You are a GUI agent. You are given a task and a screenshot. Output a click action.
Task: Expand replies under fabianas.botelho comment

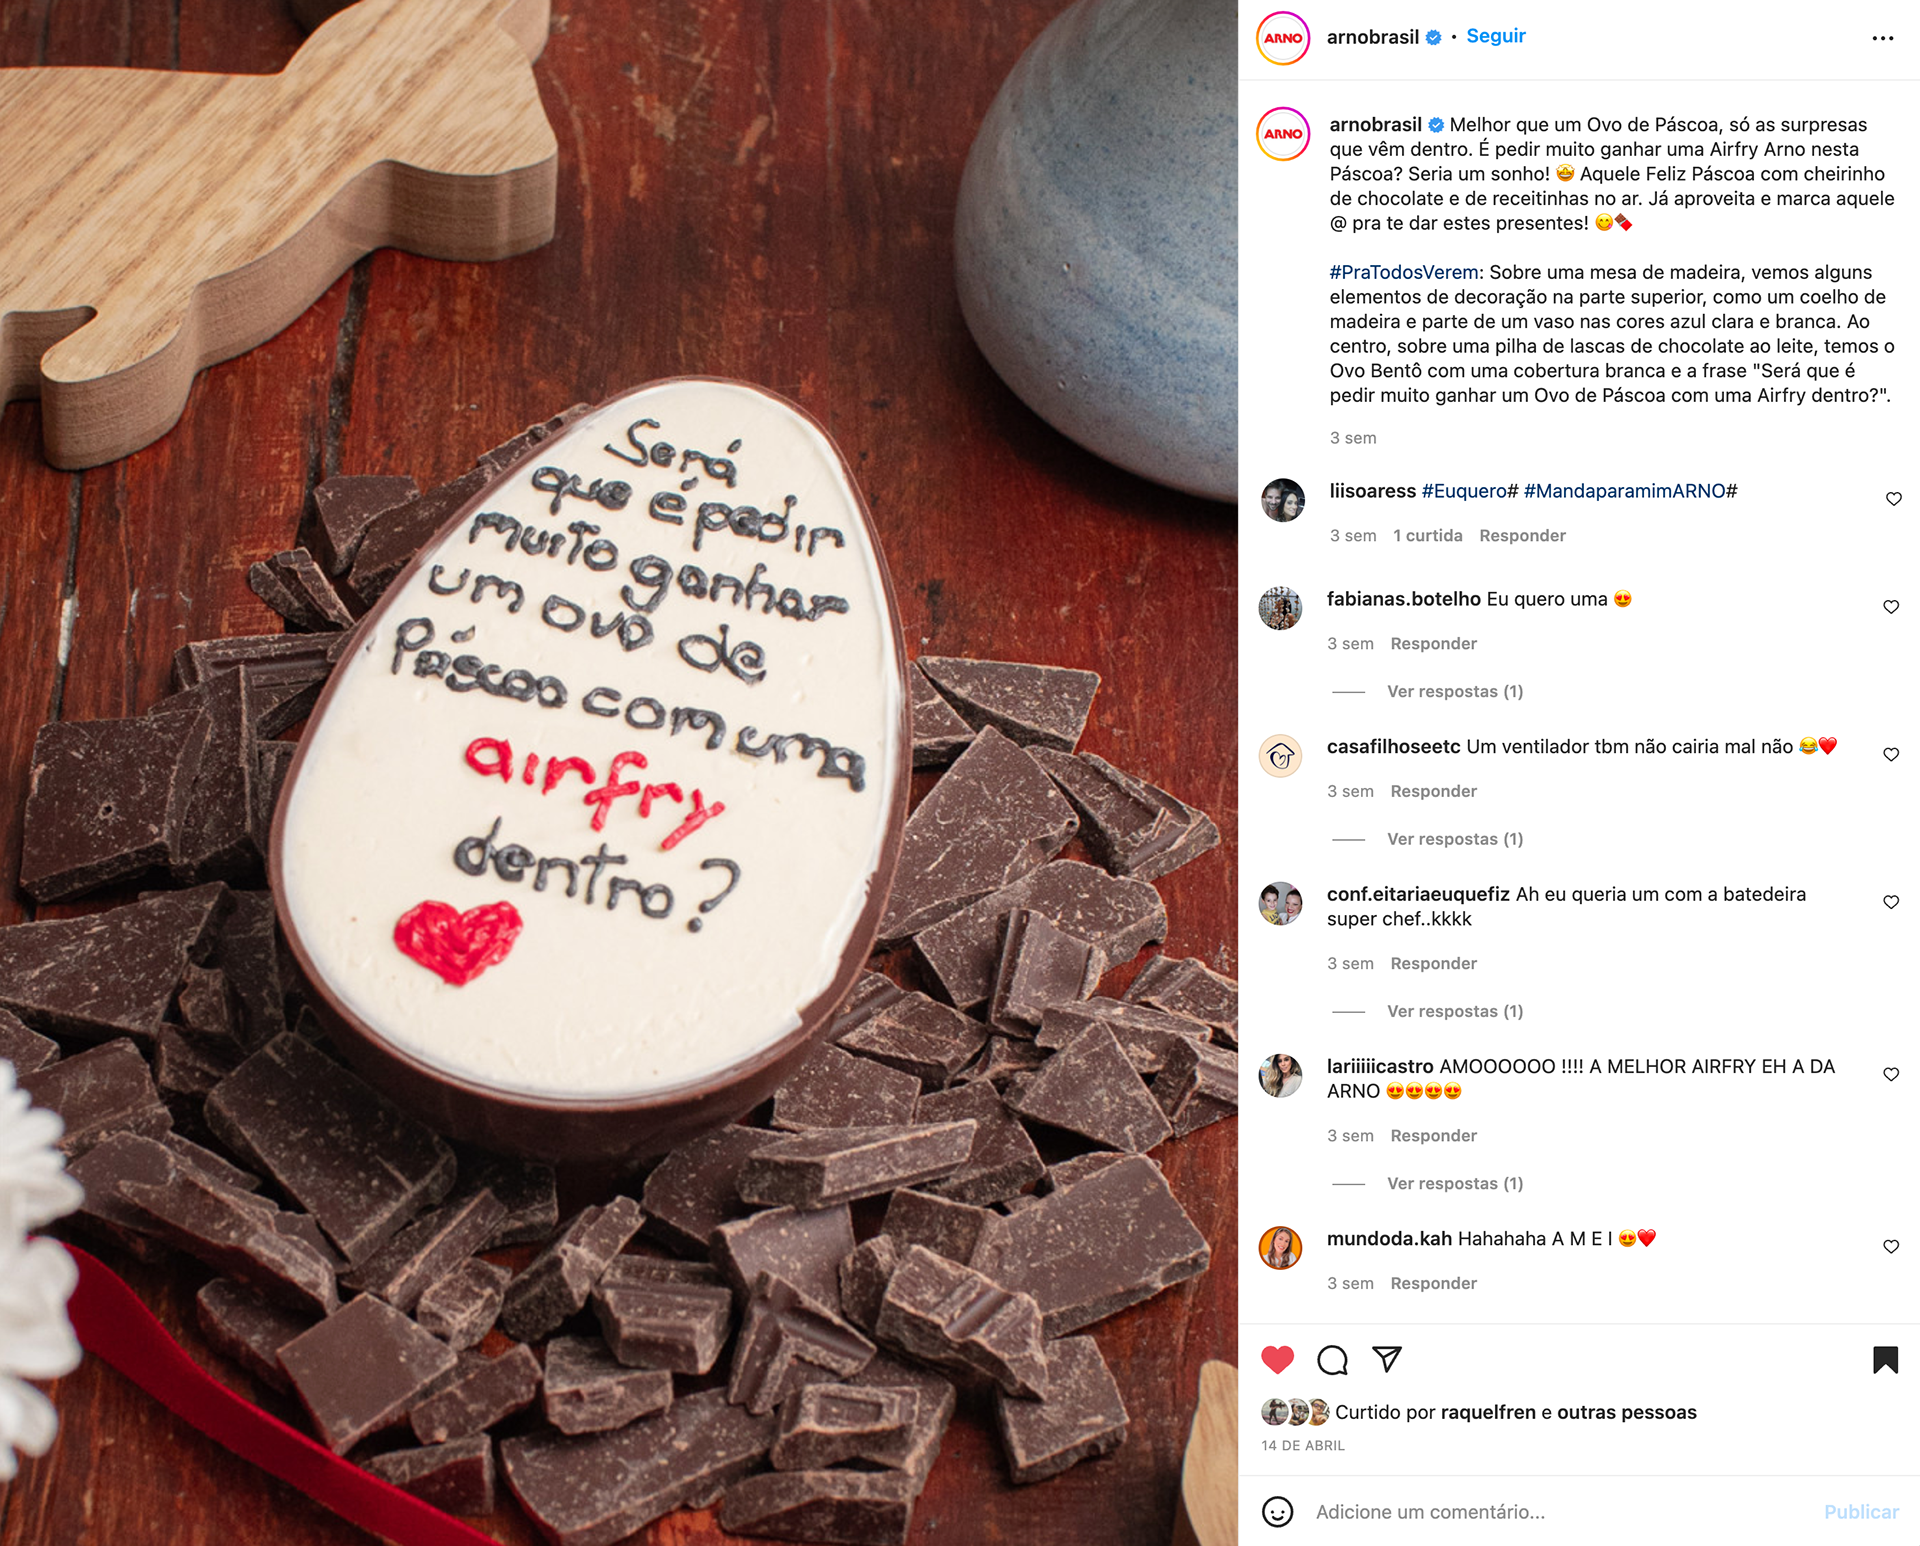pos(1454,691)
